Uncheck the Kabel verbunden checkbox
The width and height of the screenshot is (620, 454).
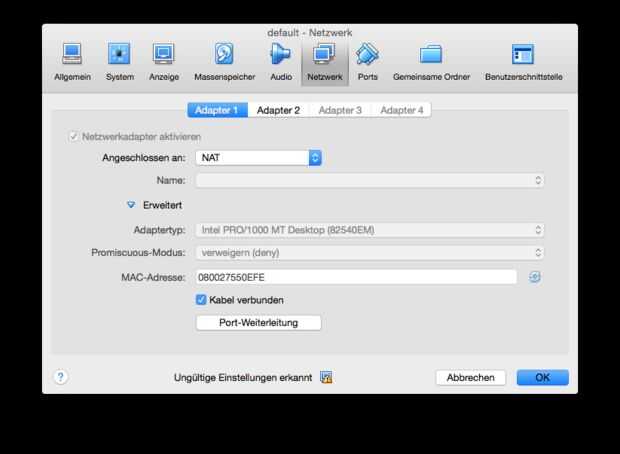201,299
